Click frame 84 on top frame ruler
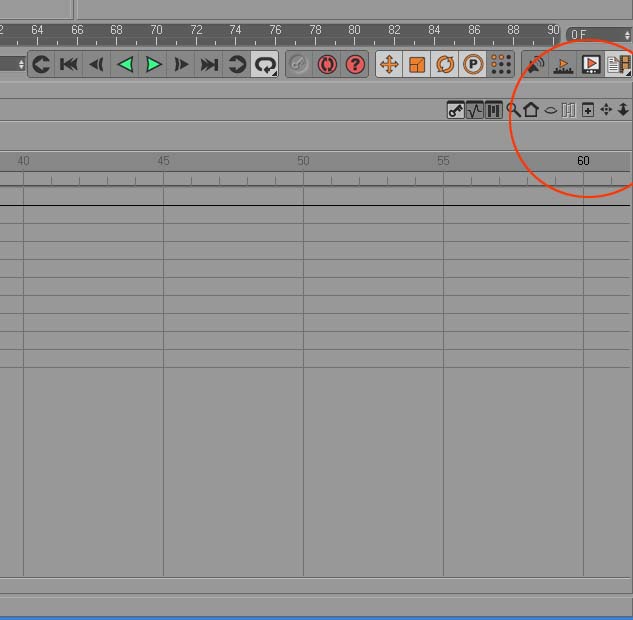Image resolution: width=633 pixels, height=620 pixels. [x=434, y=30]
